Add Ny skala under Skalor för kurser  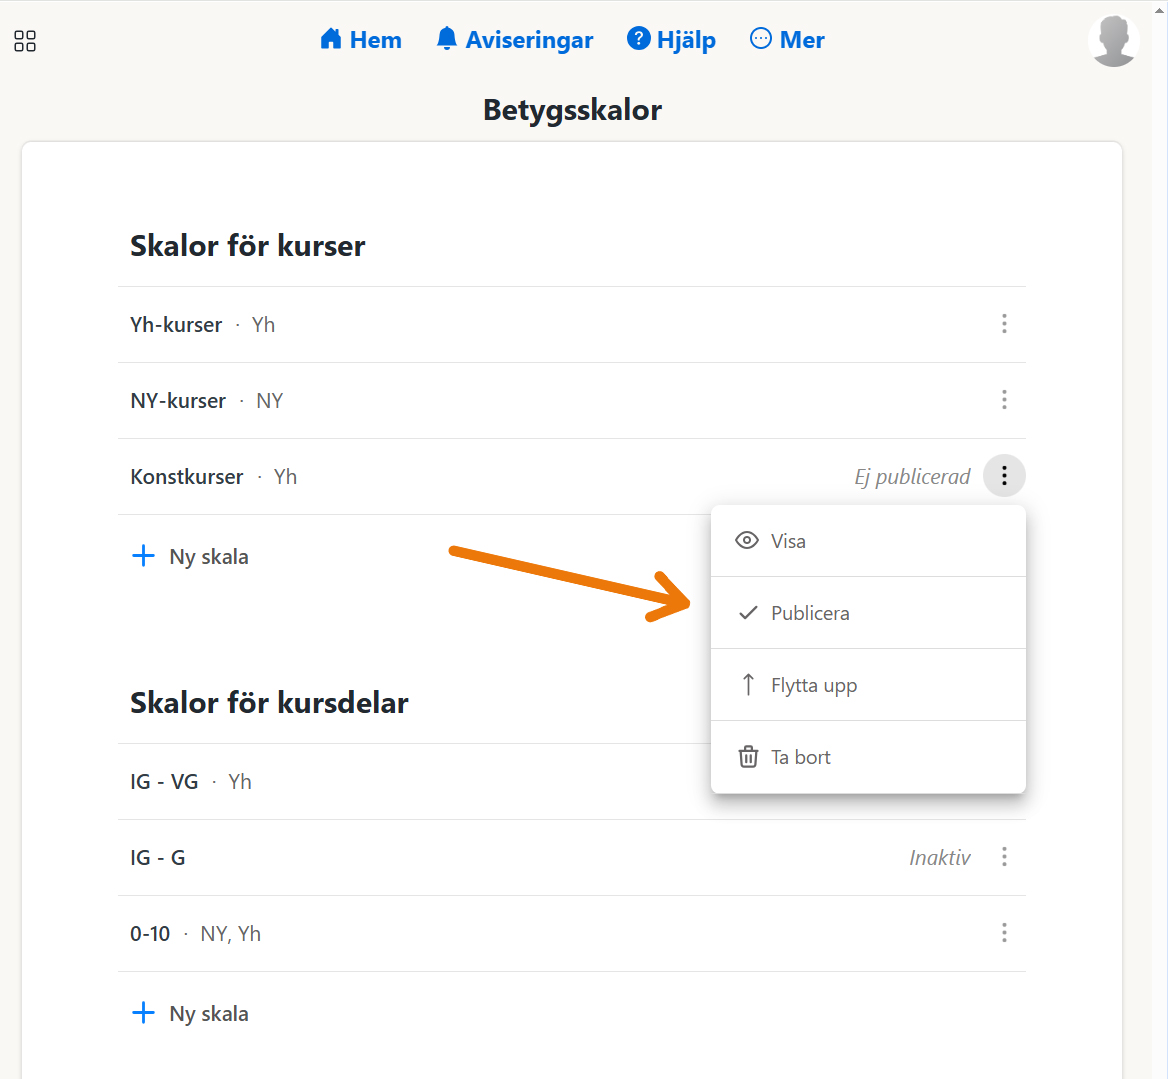[191, 557]
